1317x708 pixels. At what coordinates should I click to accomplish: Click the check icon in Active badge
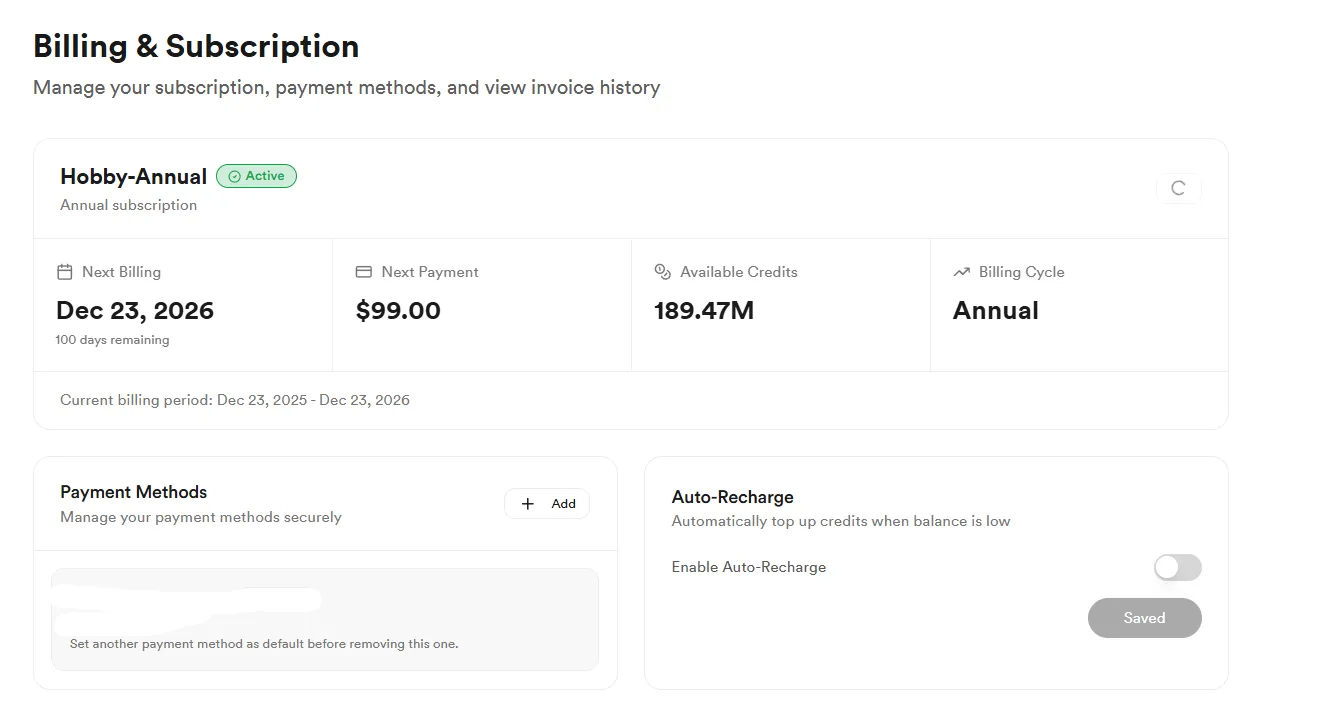point(234,176)
